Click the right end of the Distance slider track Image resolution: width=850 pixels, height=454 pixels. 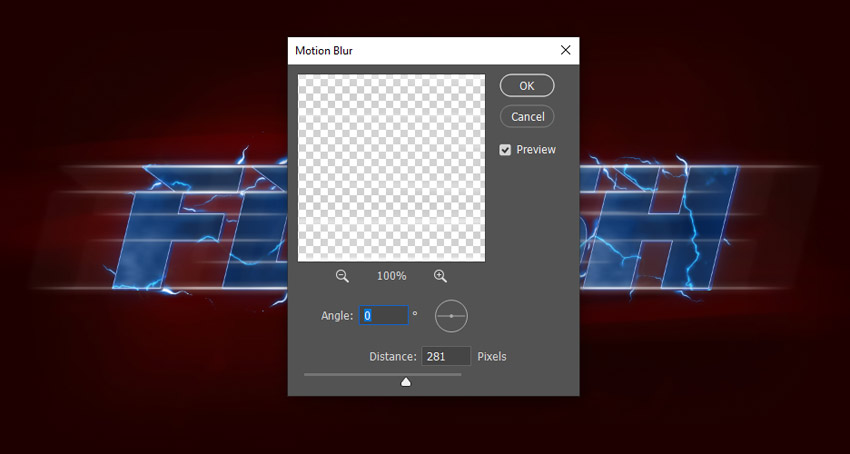point(459,375)
